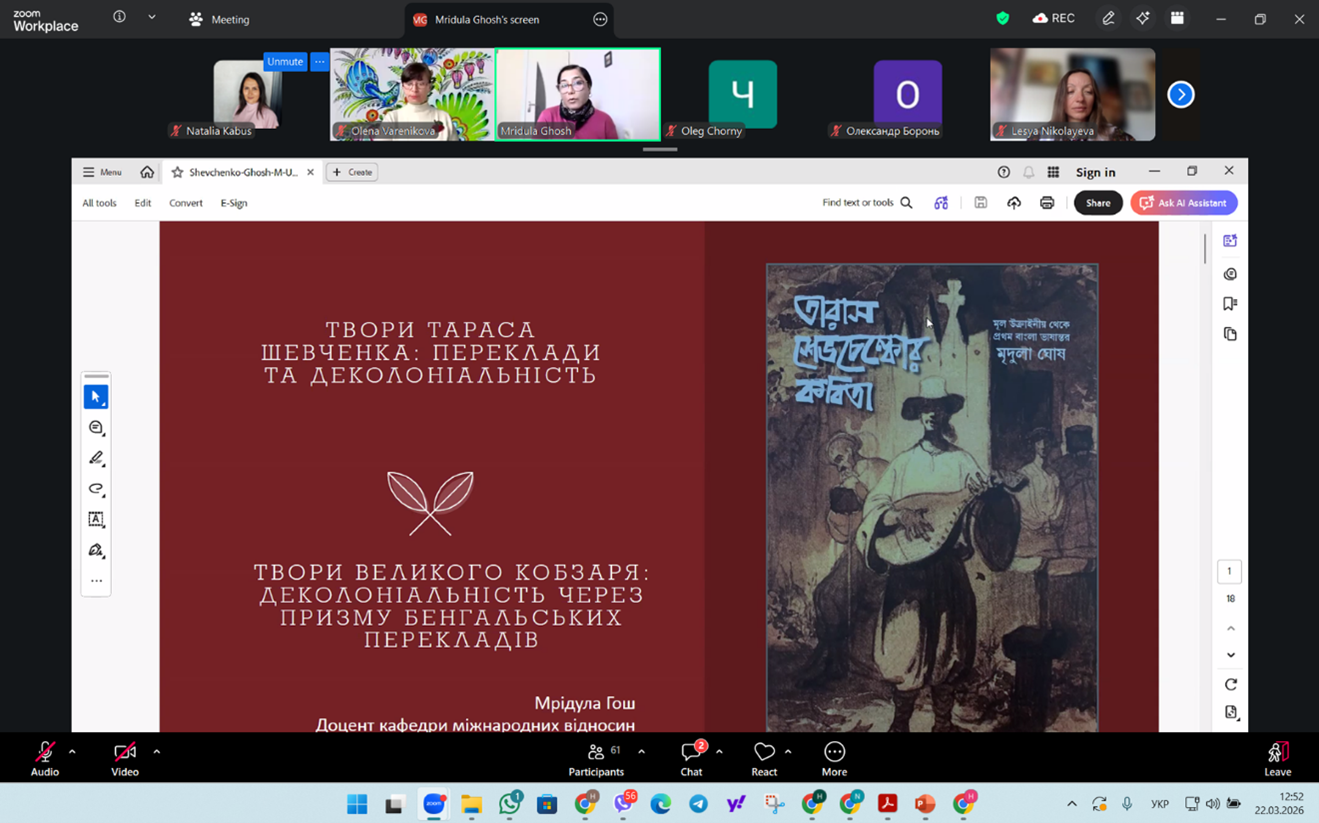Expand the Audio options chevron
This screenshot has height=823, width=1319.
[x=72, y=751]
